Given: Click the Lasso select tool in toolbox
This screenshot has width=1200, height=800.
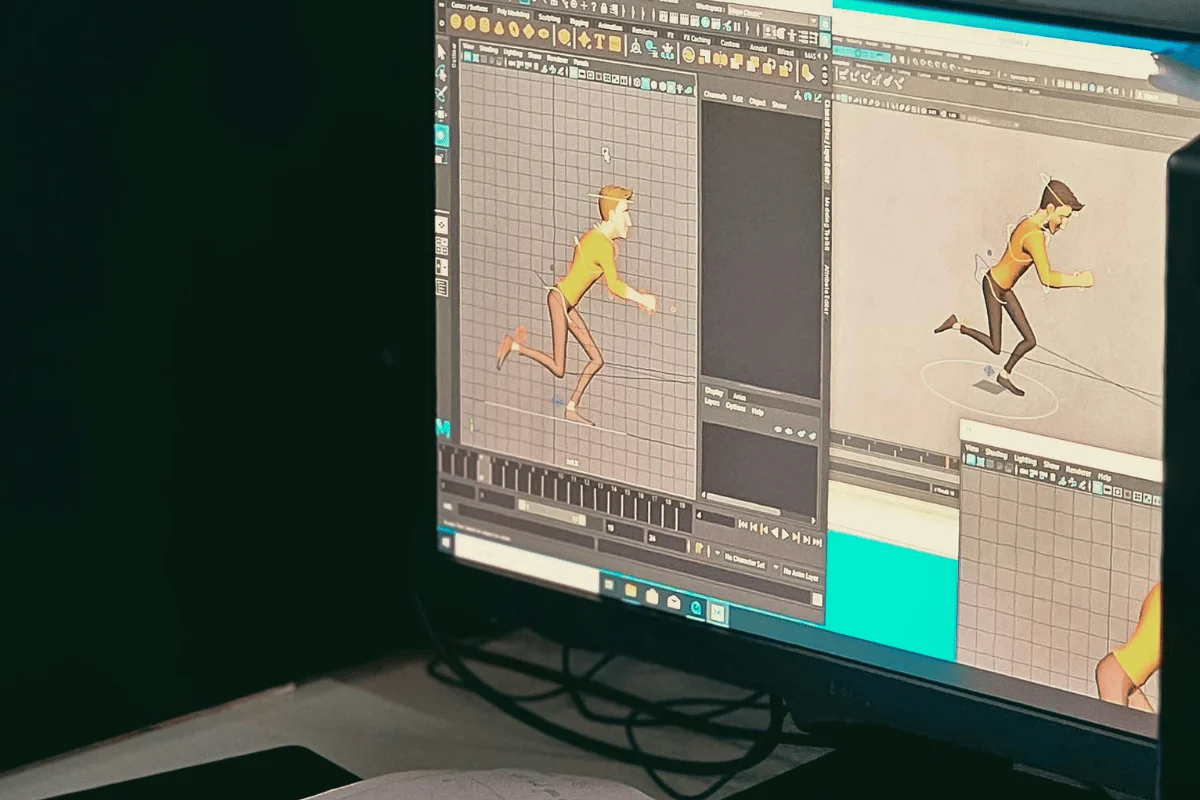Looking at the screenshot, I should [x=442, y=73].
